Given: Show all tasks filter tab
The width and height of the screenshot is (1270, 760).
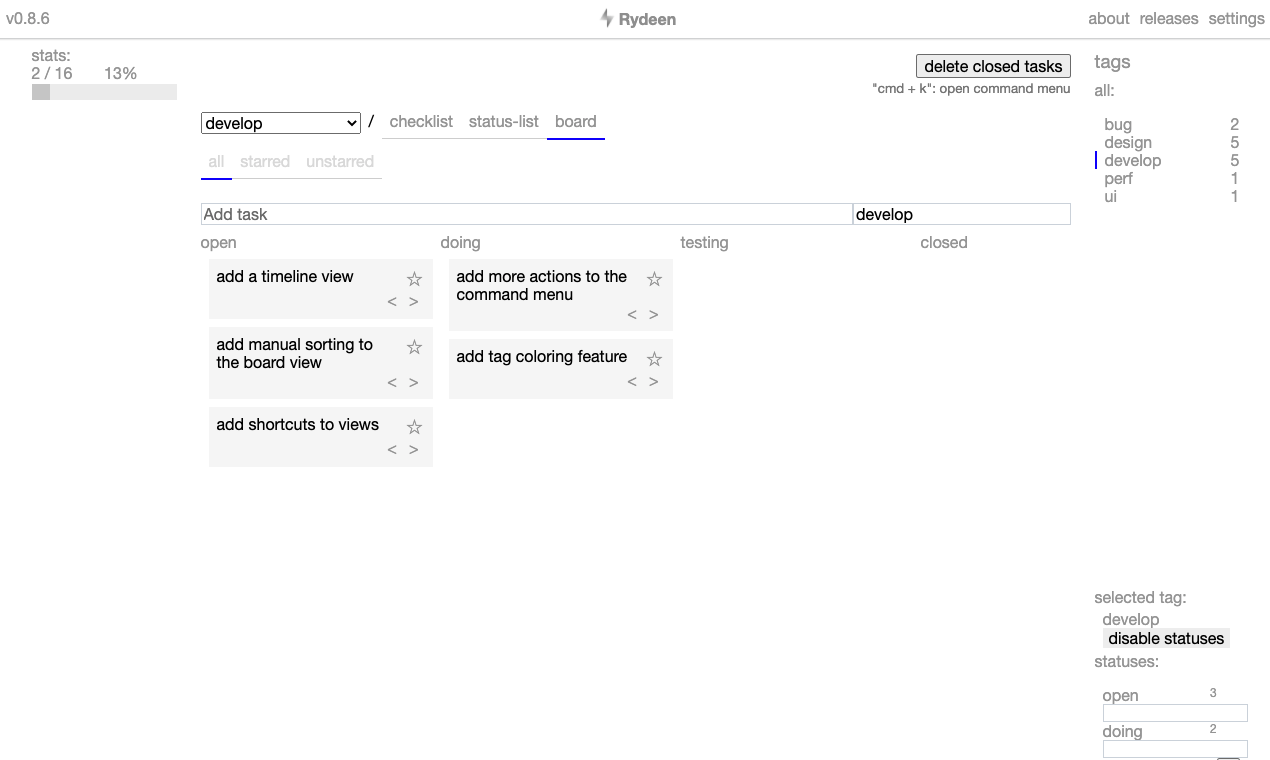Looking at the screenshot, I should coord(216,162).
